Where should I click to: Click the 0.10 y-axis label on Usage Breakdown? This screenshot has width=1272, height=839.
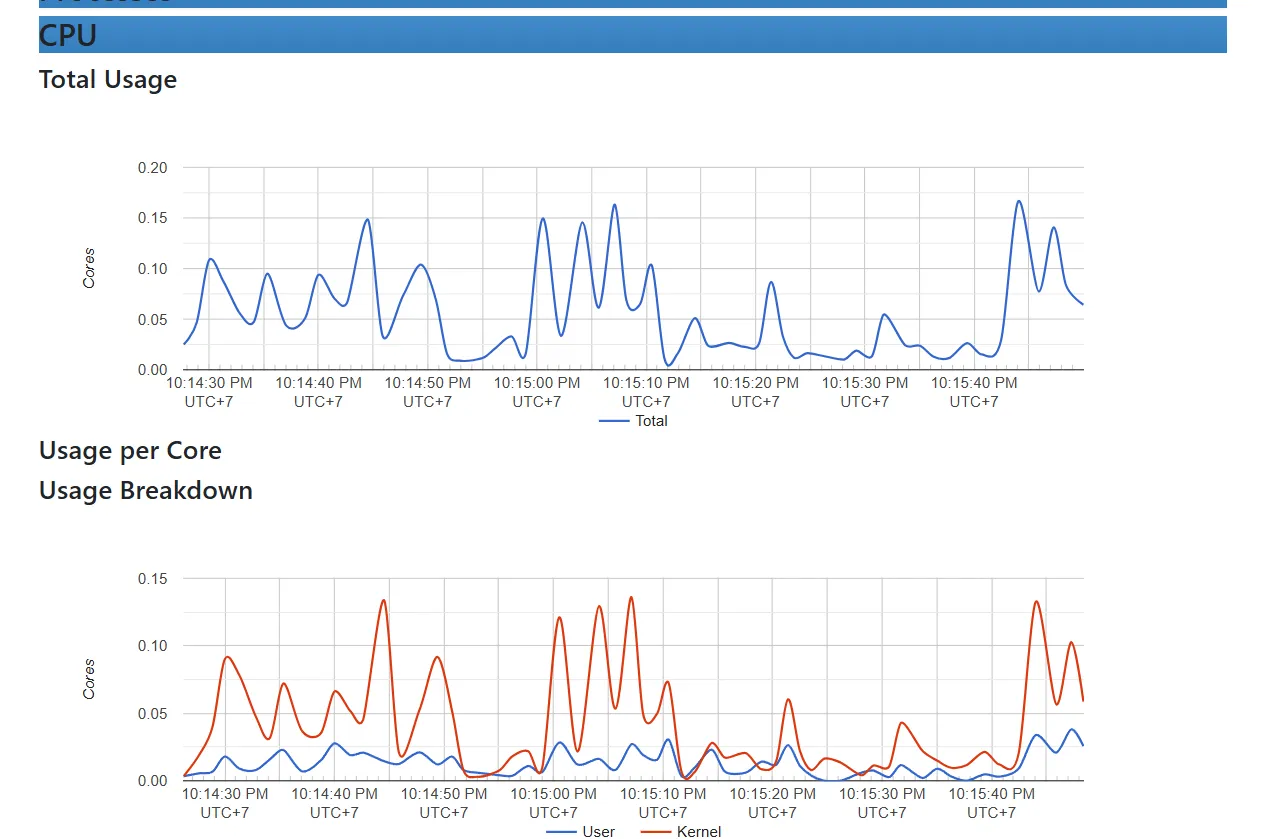tap(152, 646)
